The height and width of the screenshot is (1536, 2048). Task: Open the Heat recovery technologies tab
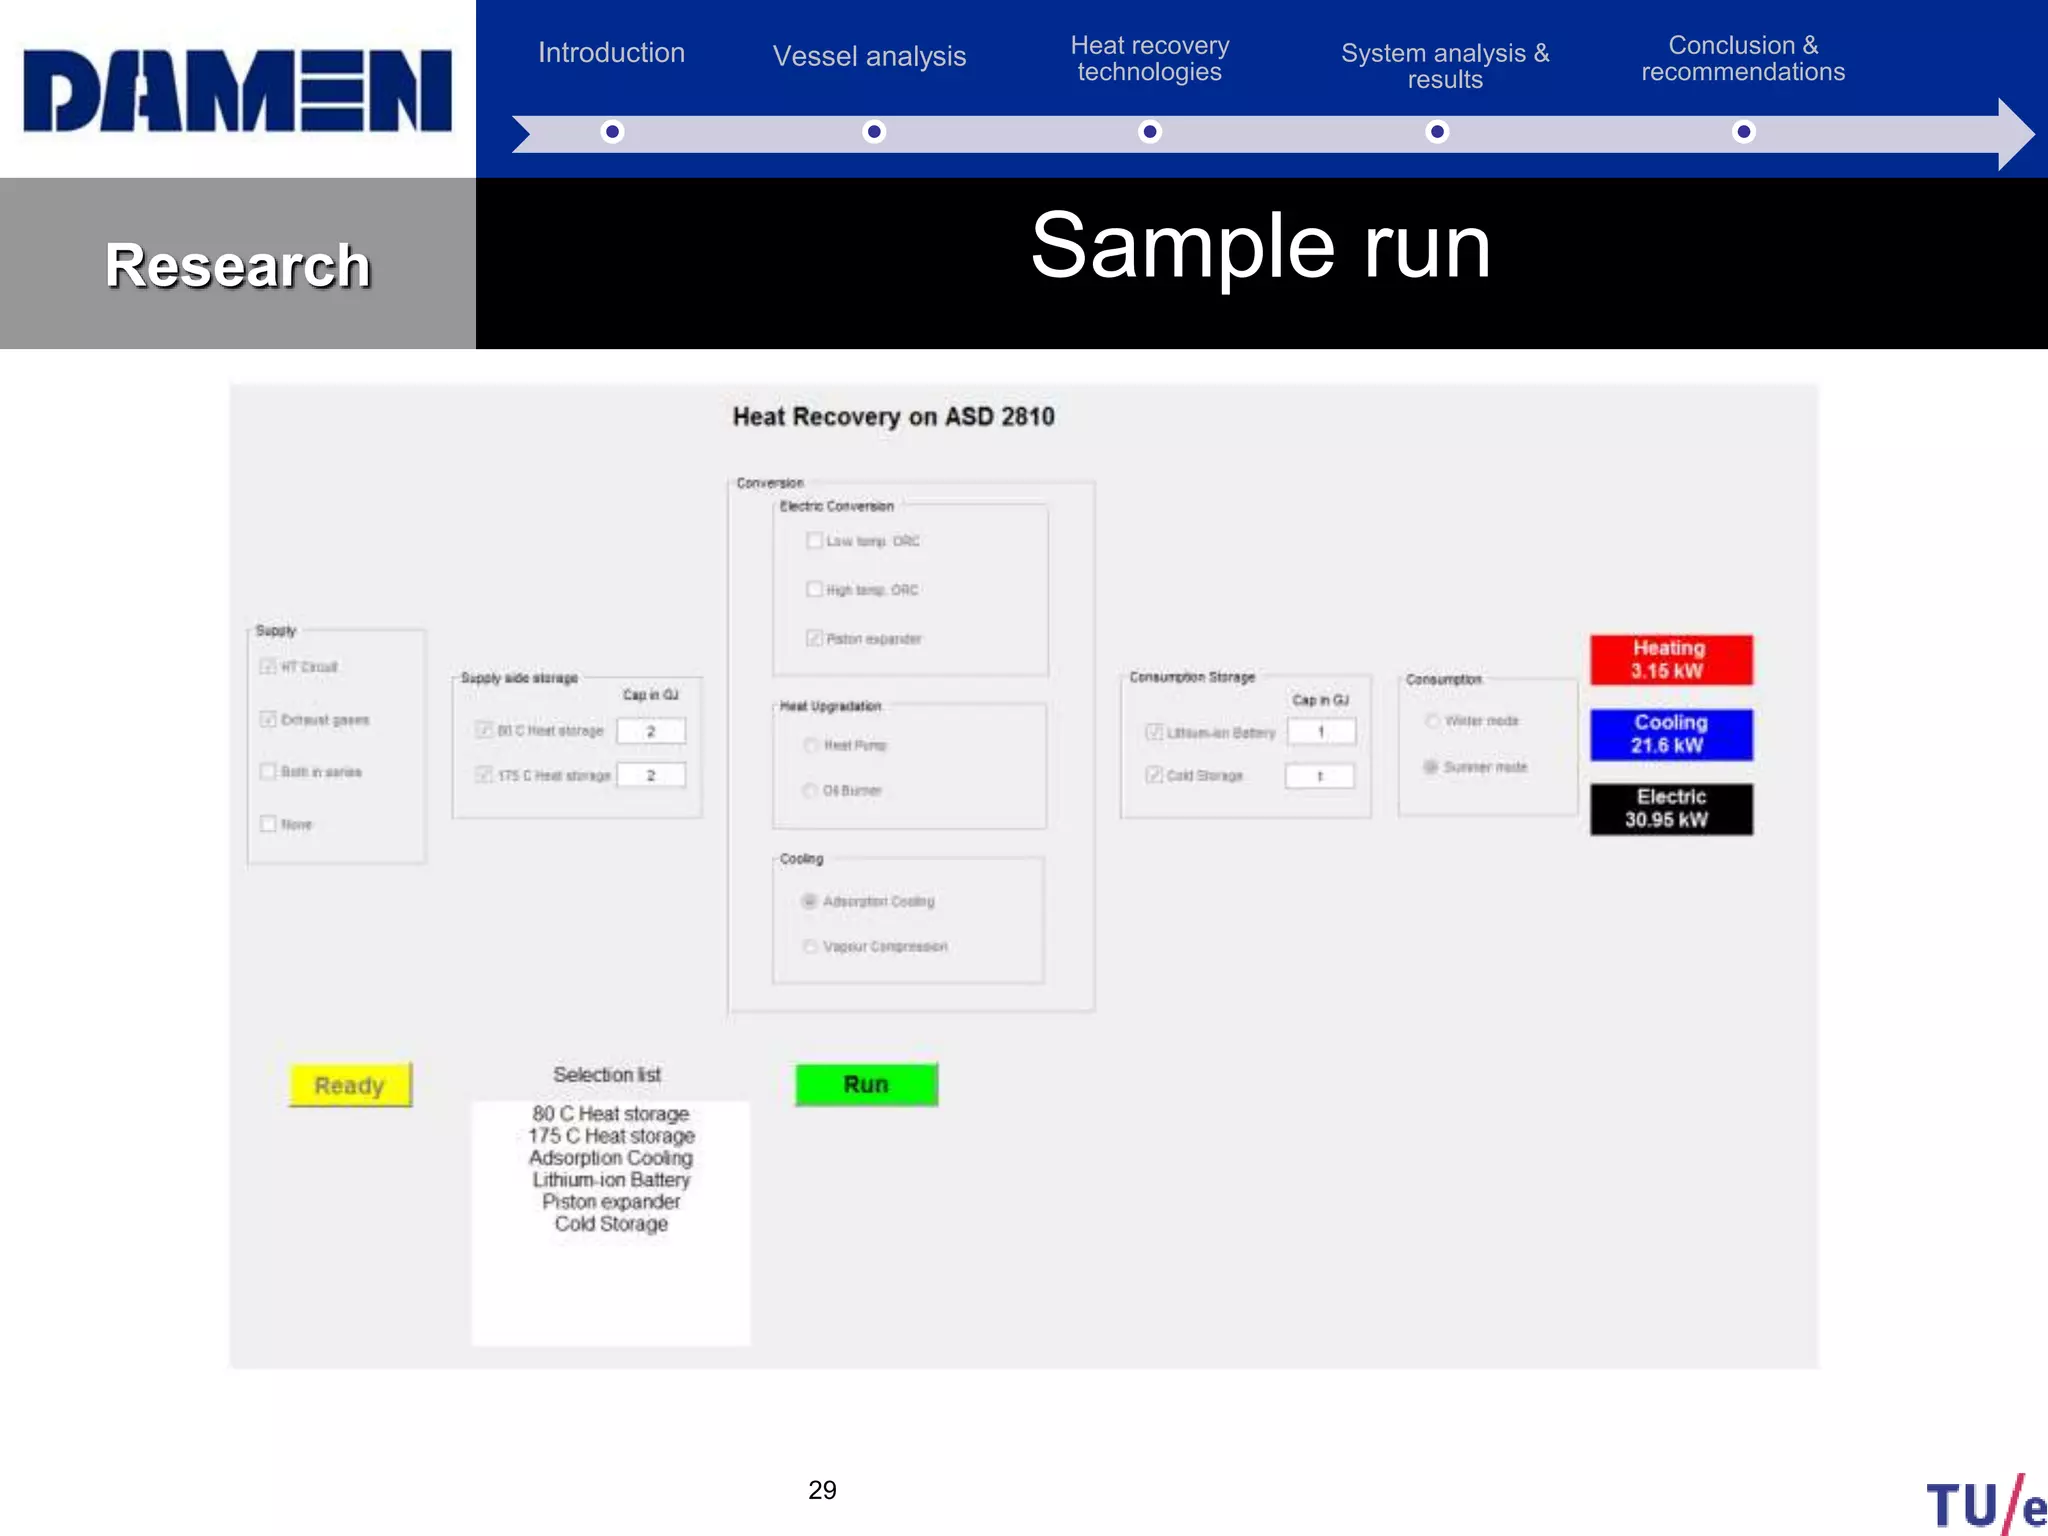pos(1150,59)
